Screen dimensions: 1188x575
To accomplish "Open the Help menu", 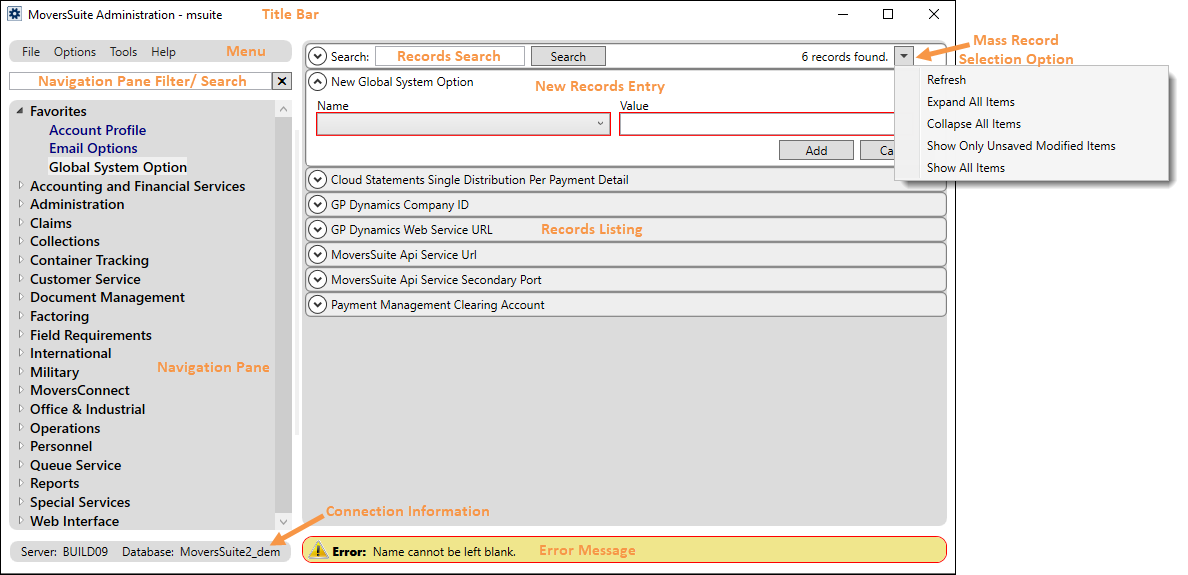I will tap(163, 52).
